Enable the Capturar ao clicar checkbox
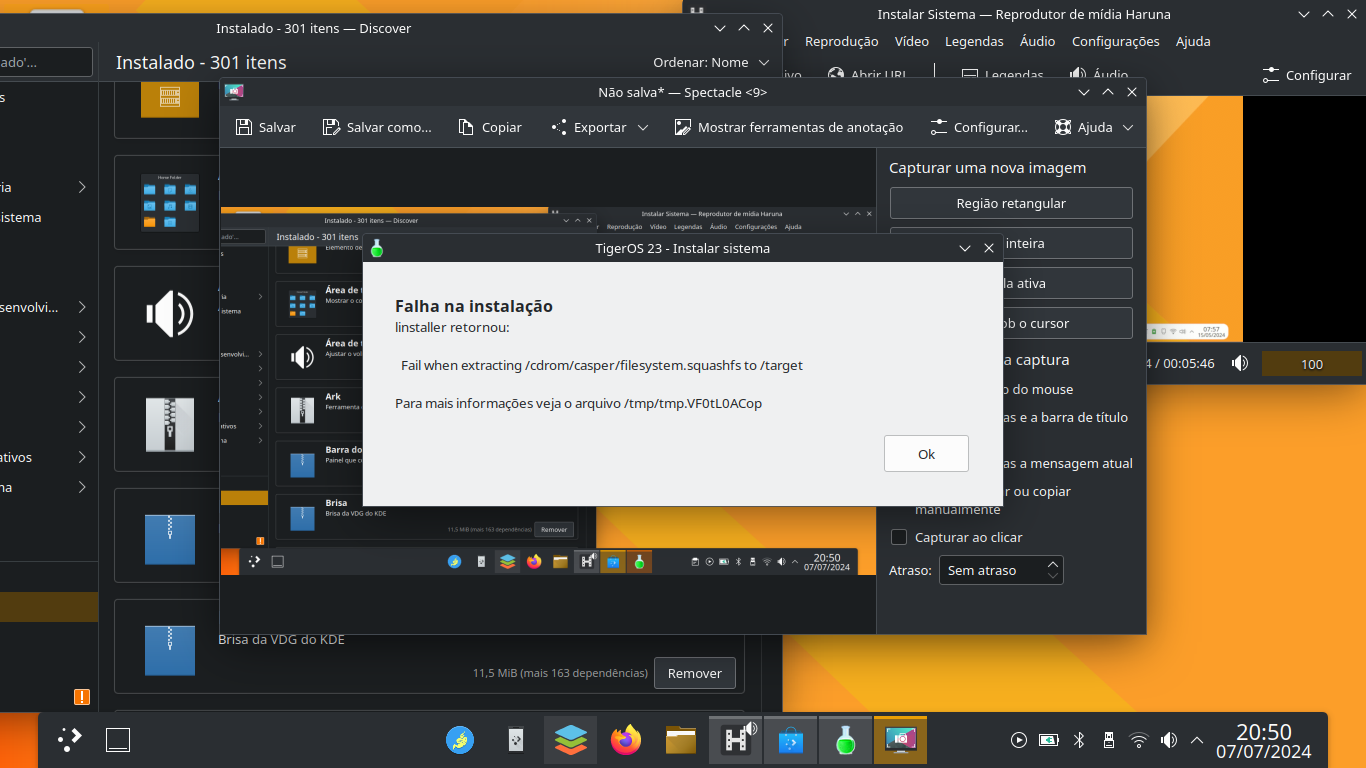Screen dimensions: 1366x768 click(x=899, y=537)
